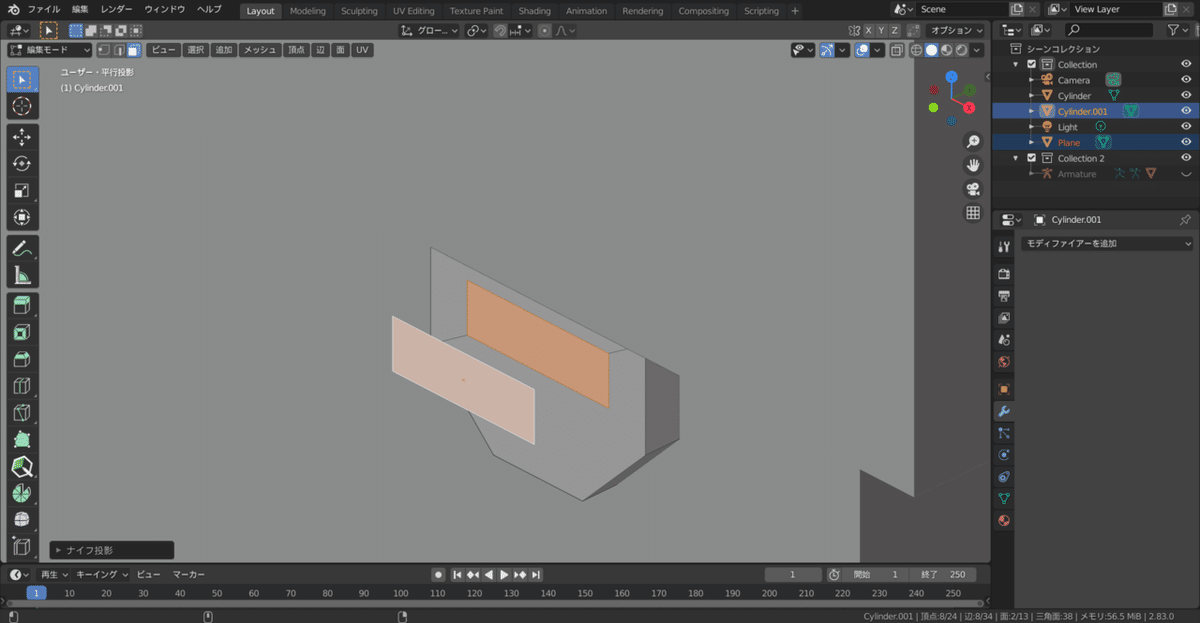Image resolution: width=1200 pixels, height=623 pixels.
Task: Open transform orientation グロー... dropdown
Action: pyautogui.click(x=429, y=31)
